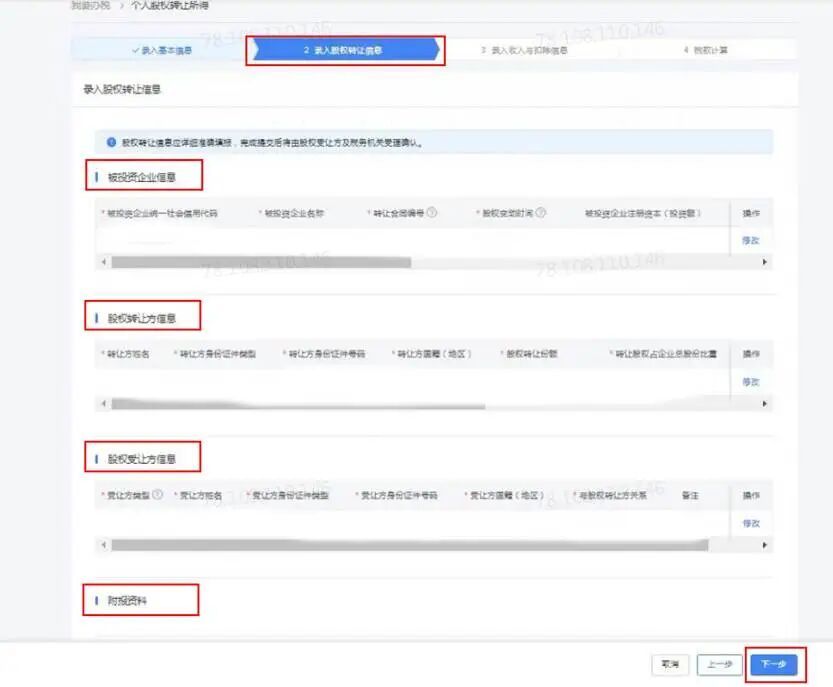Click 被投资企业名称 column header
The image size is (833, 687).
coord(292,213)
